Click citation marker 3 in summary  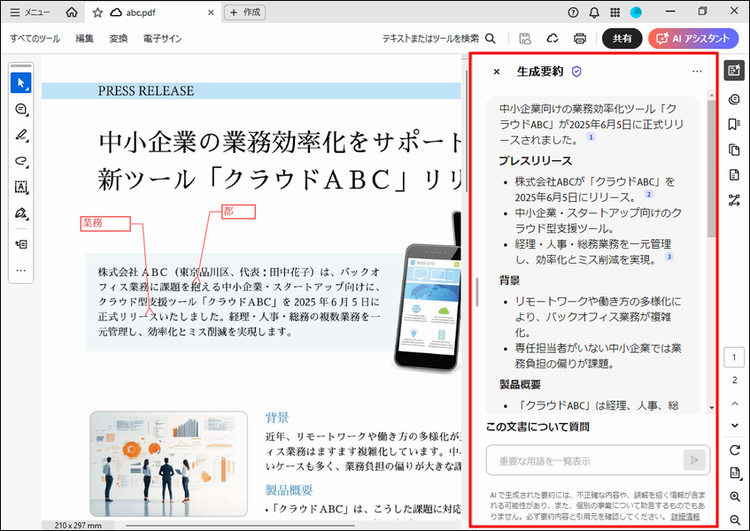click(669, 257)
